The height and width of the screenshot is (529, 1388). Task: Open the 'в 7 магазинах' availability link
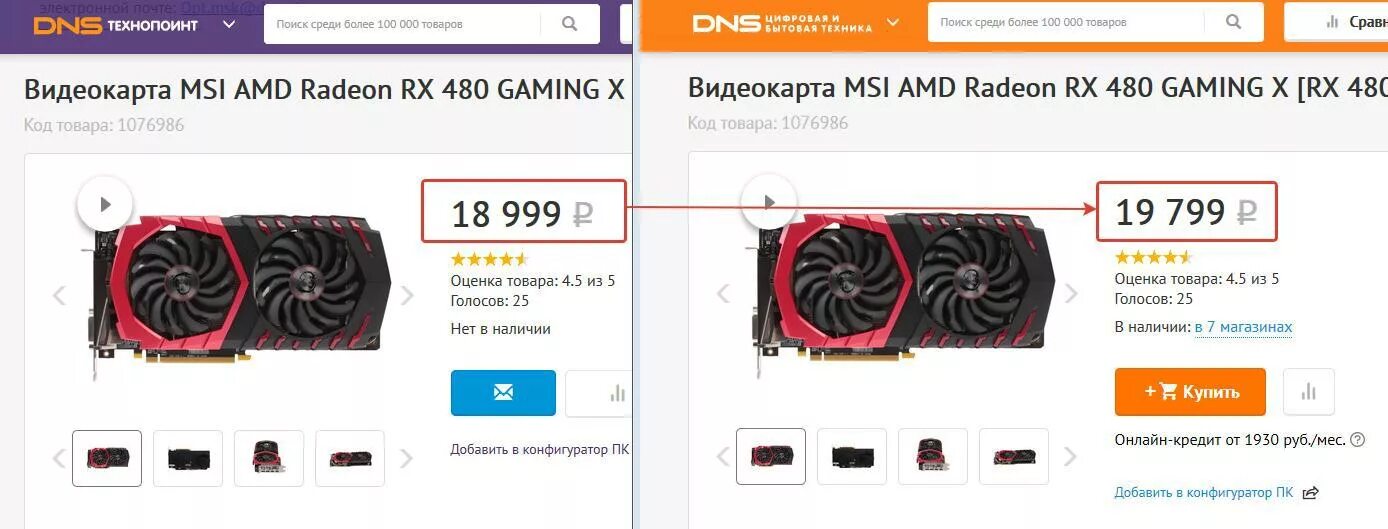point(1243,327)
